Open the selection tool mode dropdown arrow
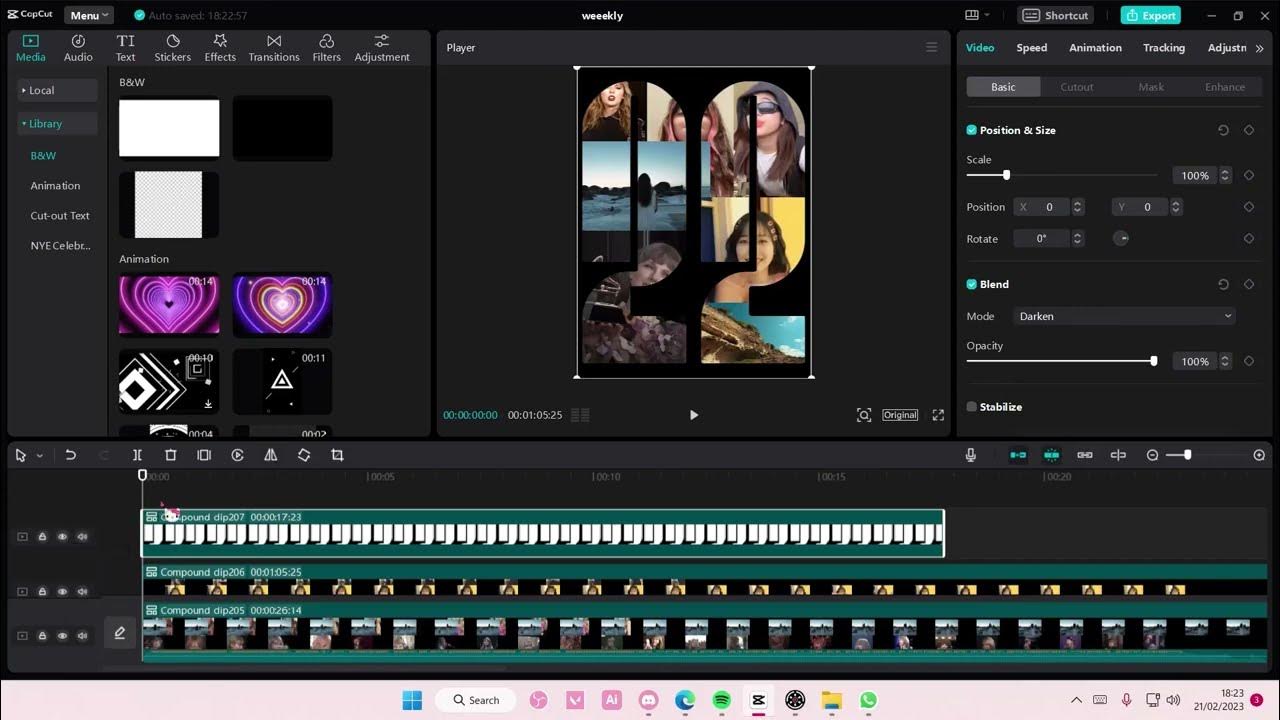 (x=40, y=455)
